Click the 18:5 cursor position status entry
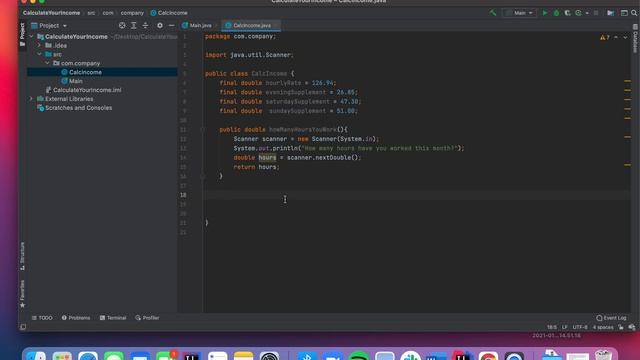Screen dimensions: 640x360 point(551,327)
